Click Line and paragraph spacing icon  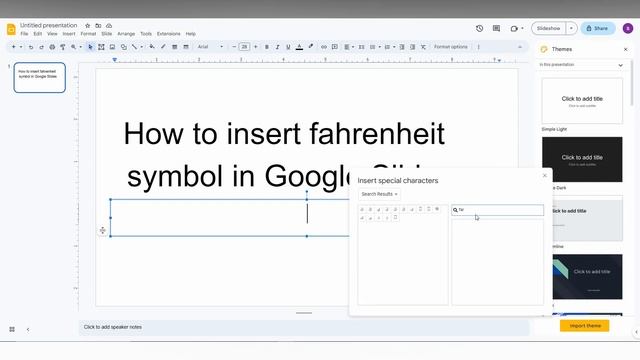pyautogui.click(x=361, y=47)
